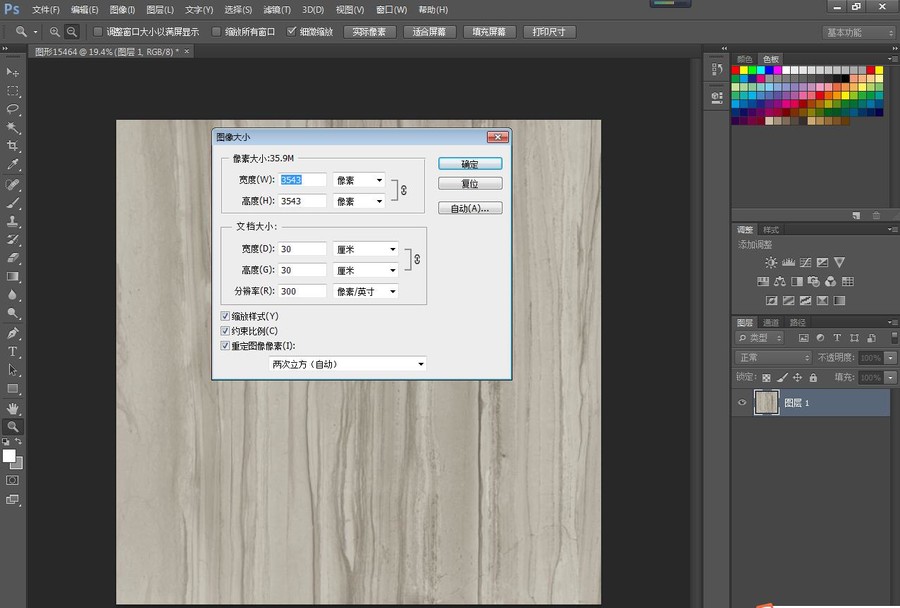Select the Crop tool

coord(12,146)
